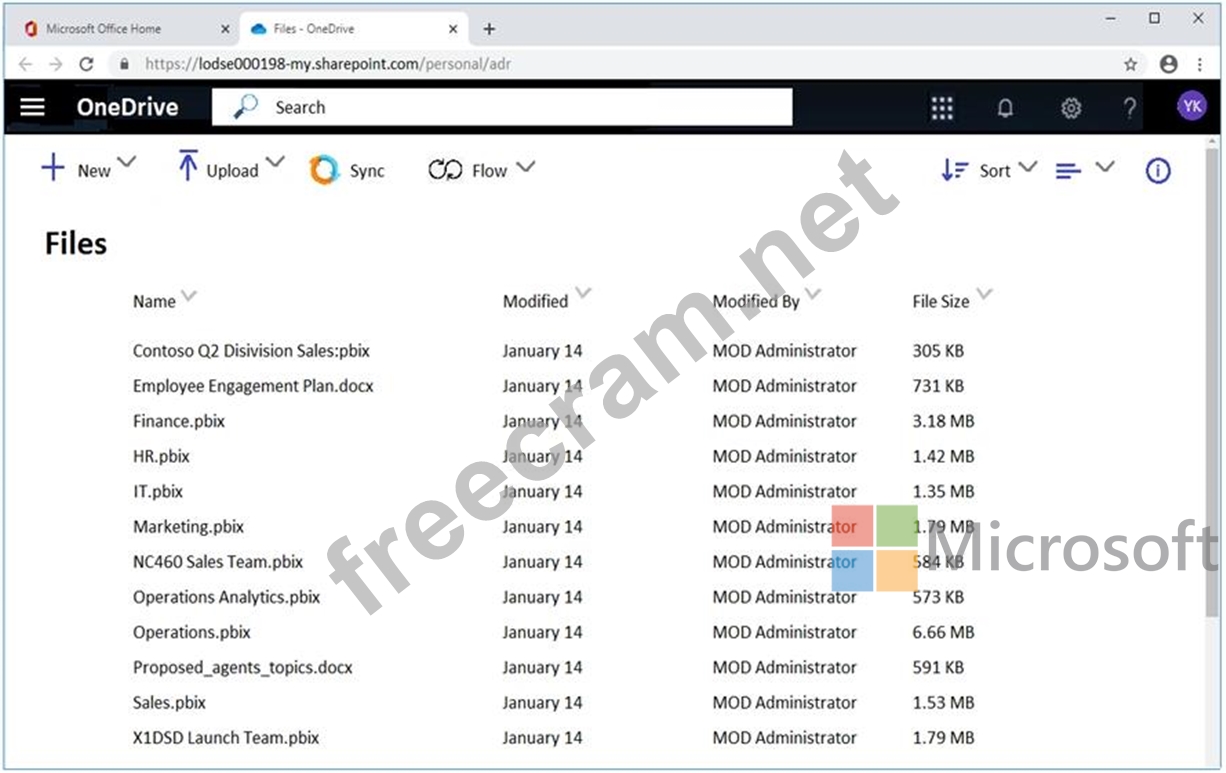Click the plus icon for New
Image resolution: width=1226 pixels, height=773 pixels.
tap(53, 168)
